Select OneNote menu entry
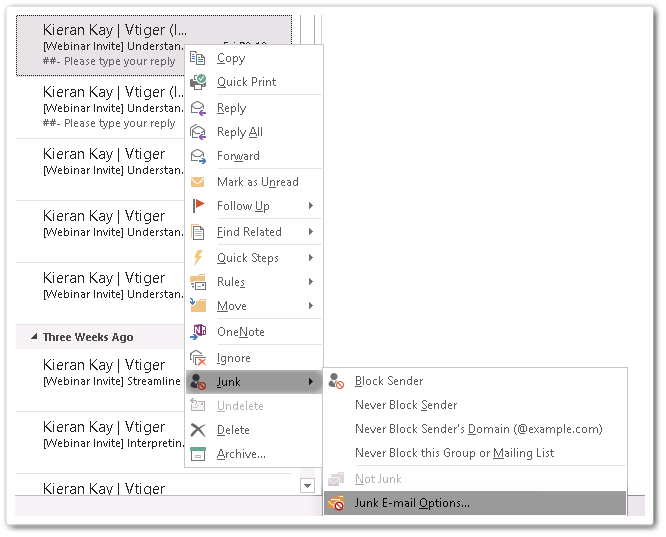Screen dimensions: 666x537 [254, 332]
